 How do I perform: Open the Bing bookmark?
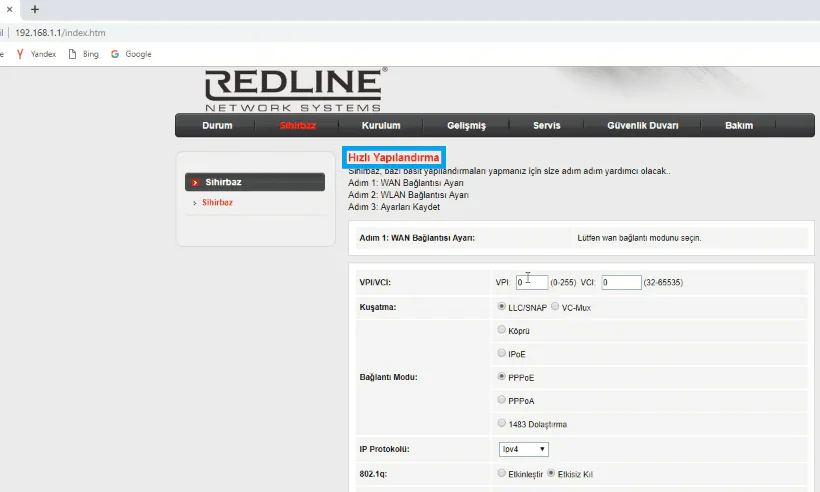tap(84, 54)
